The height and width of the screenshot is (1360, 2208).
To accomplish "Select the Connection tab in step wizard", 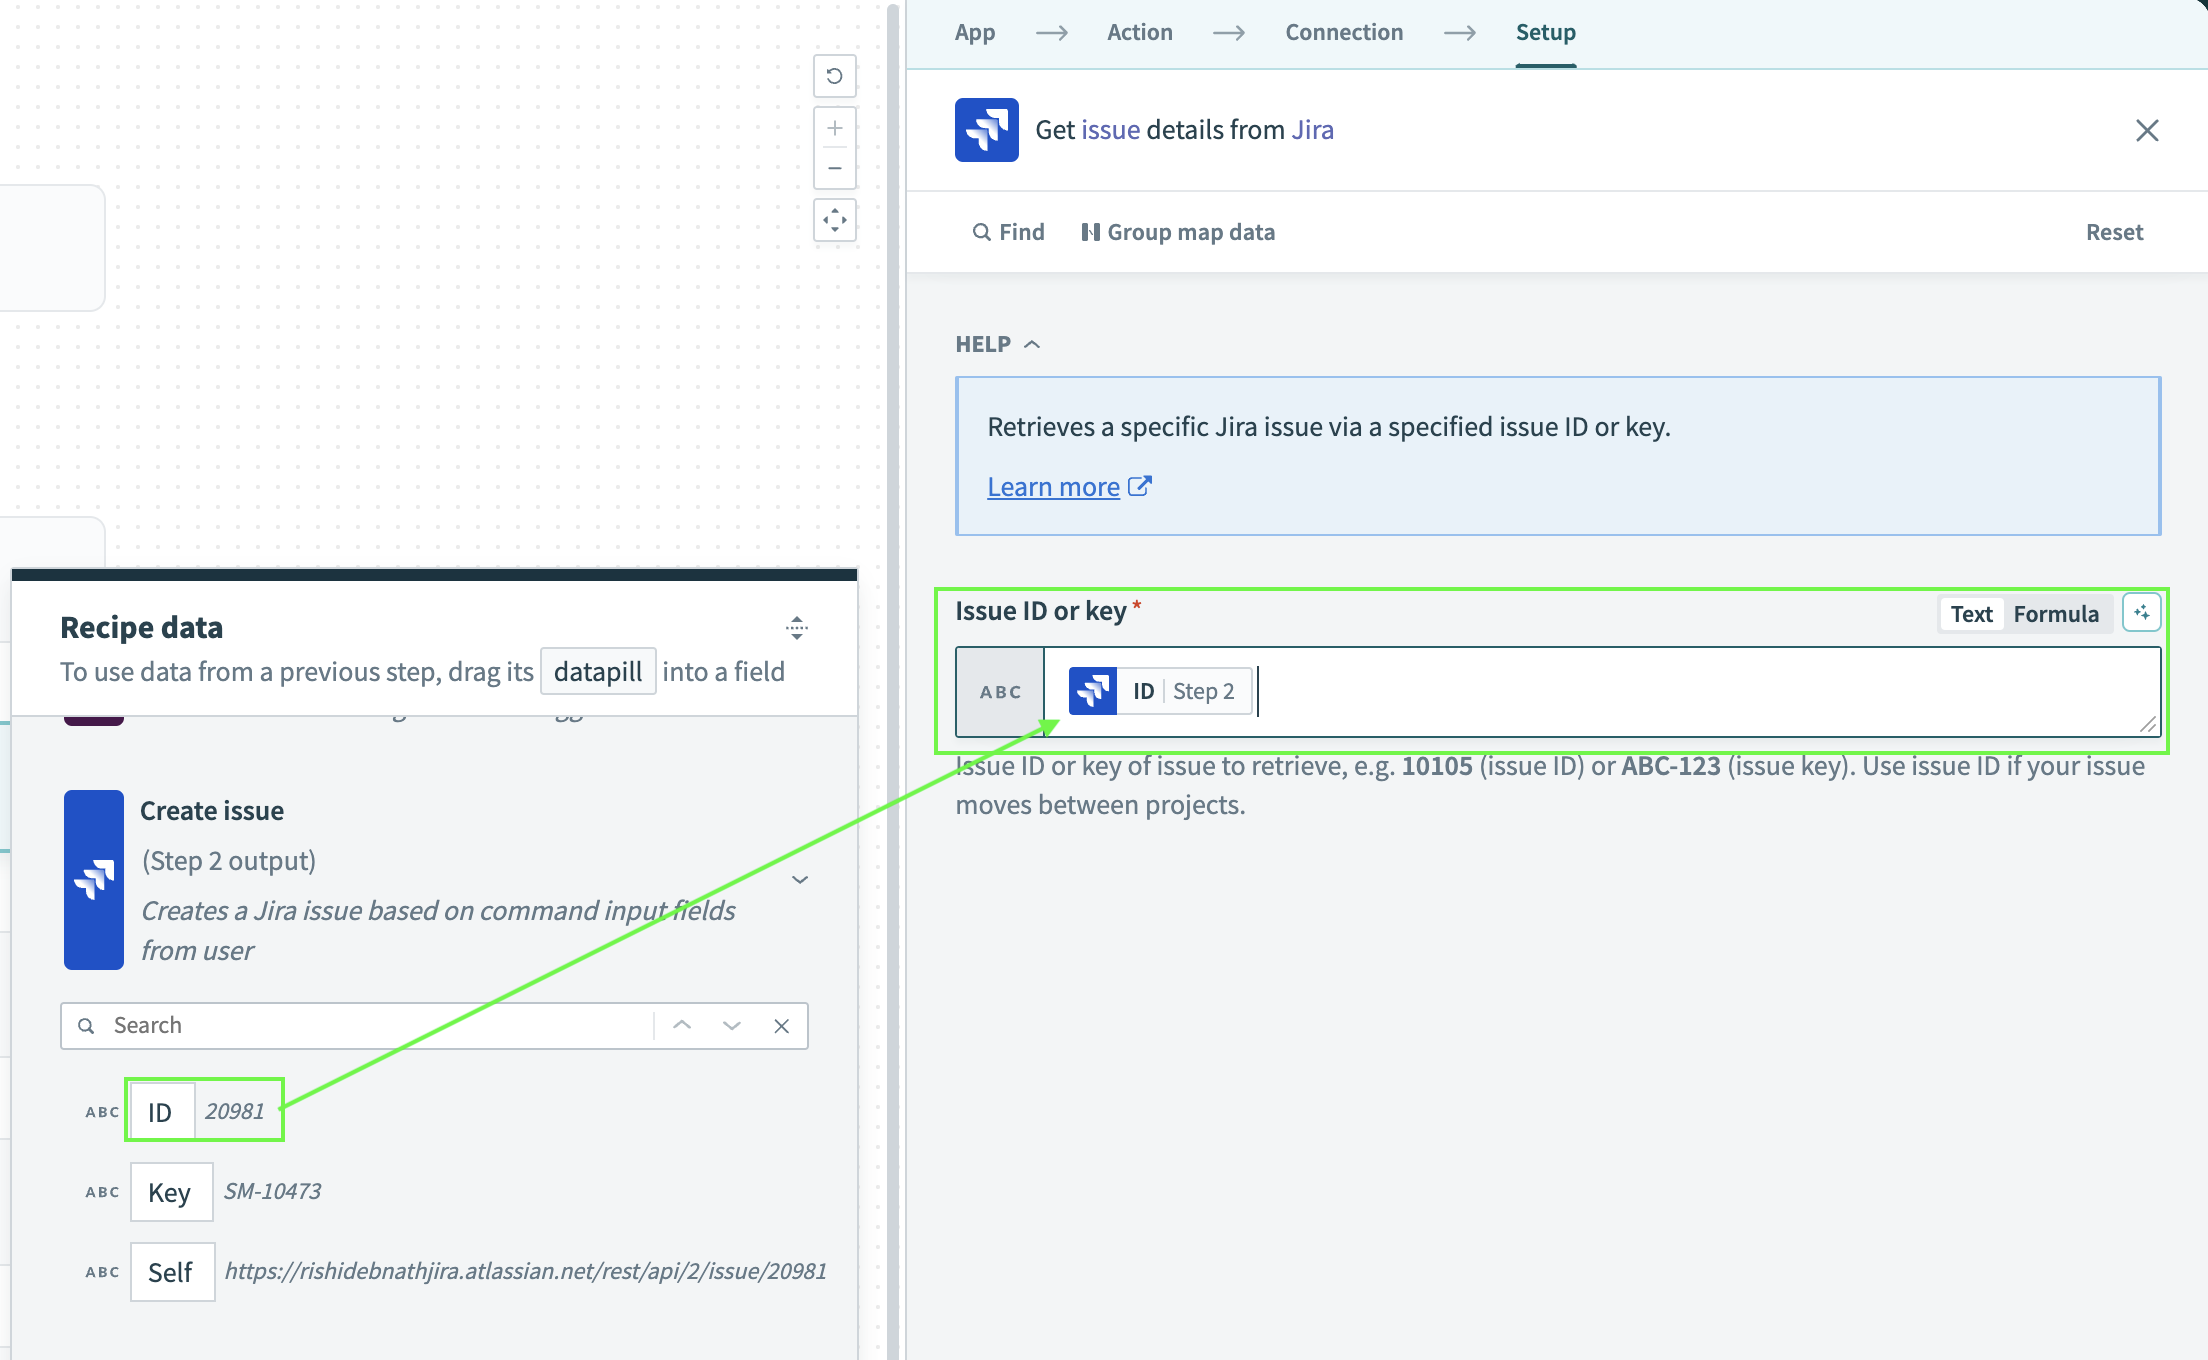I will pyautogui.click(x=1344, y=30).
